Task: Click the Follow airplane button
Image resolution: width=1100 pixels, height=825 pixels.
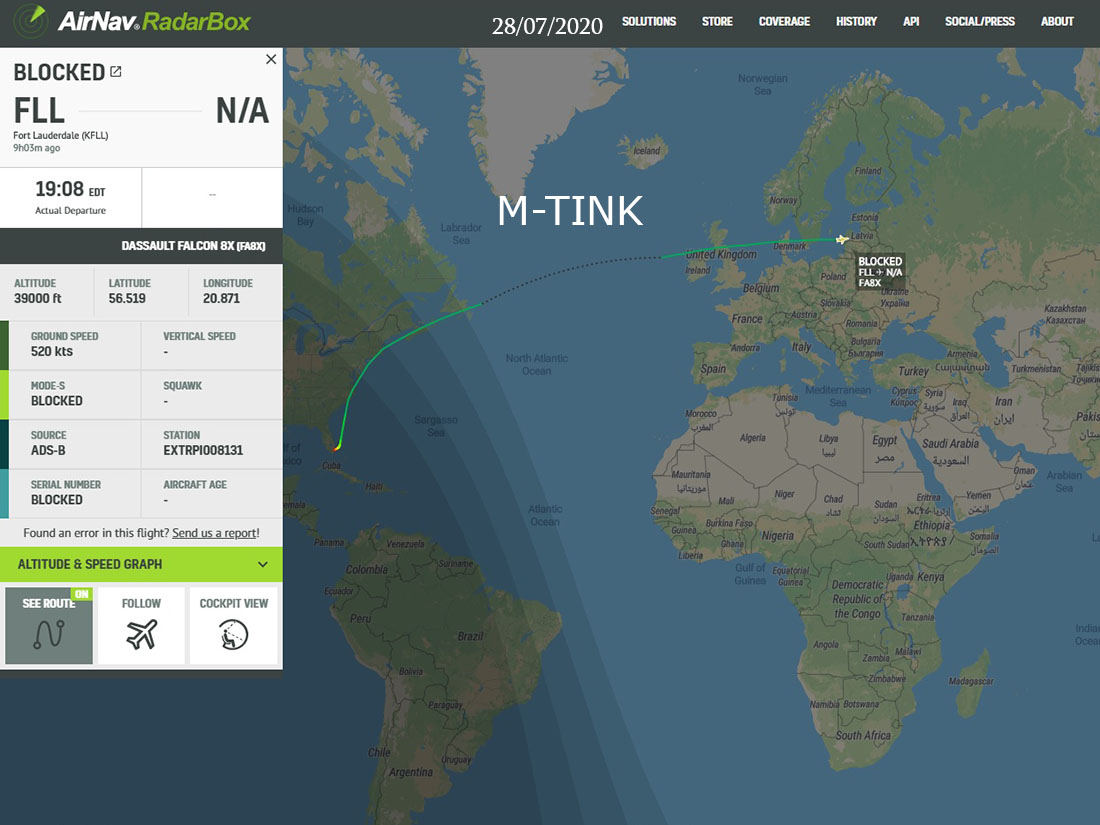Action: tap(141, 626)
